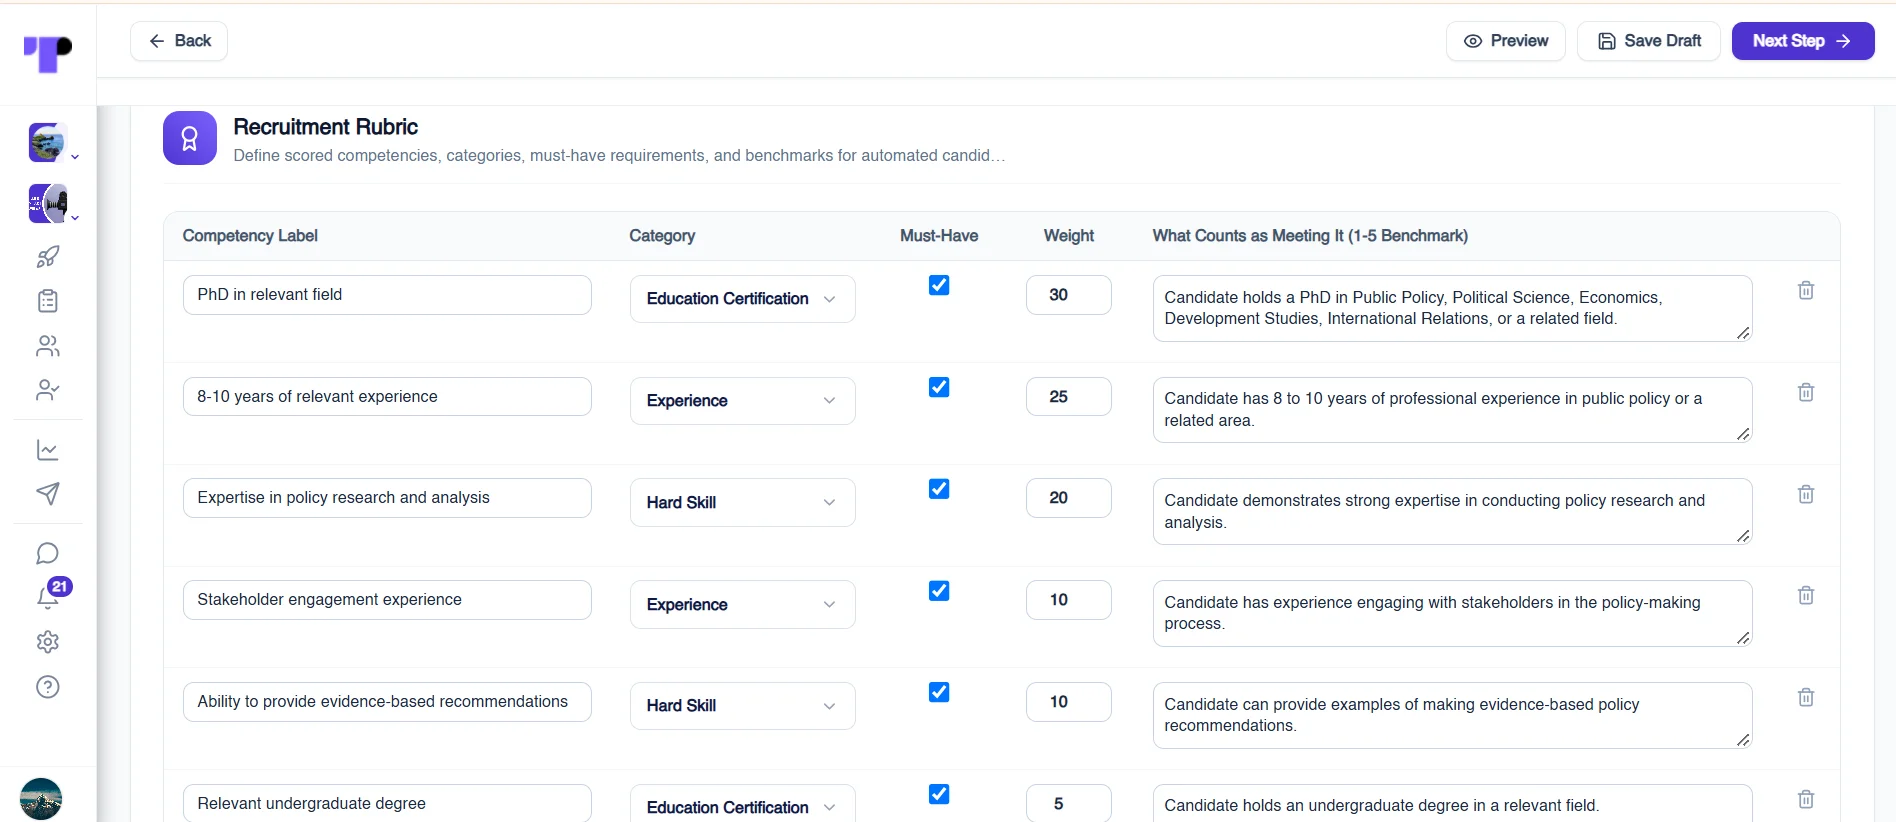Delete the Expertise in policy research row
The image size is (1896, 822).
pos(1806,494)
